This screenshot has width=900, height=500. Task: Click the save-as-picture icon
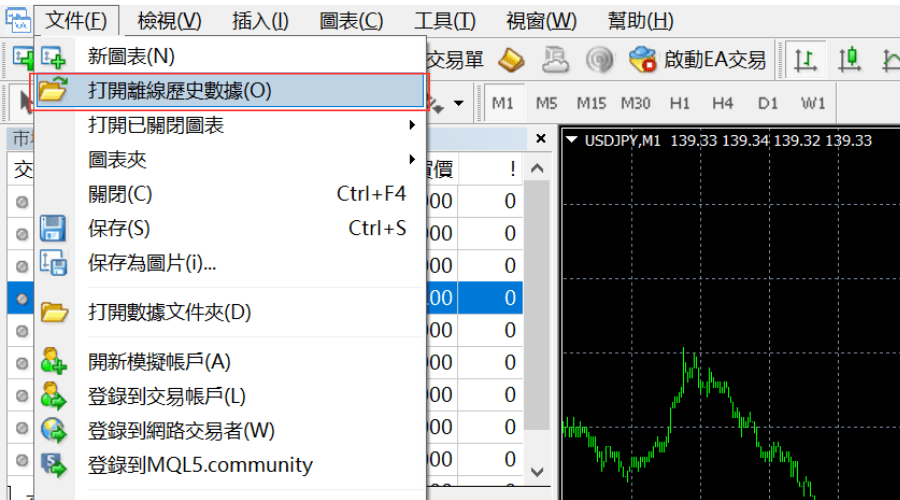[53, 263]
